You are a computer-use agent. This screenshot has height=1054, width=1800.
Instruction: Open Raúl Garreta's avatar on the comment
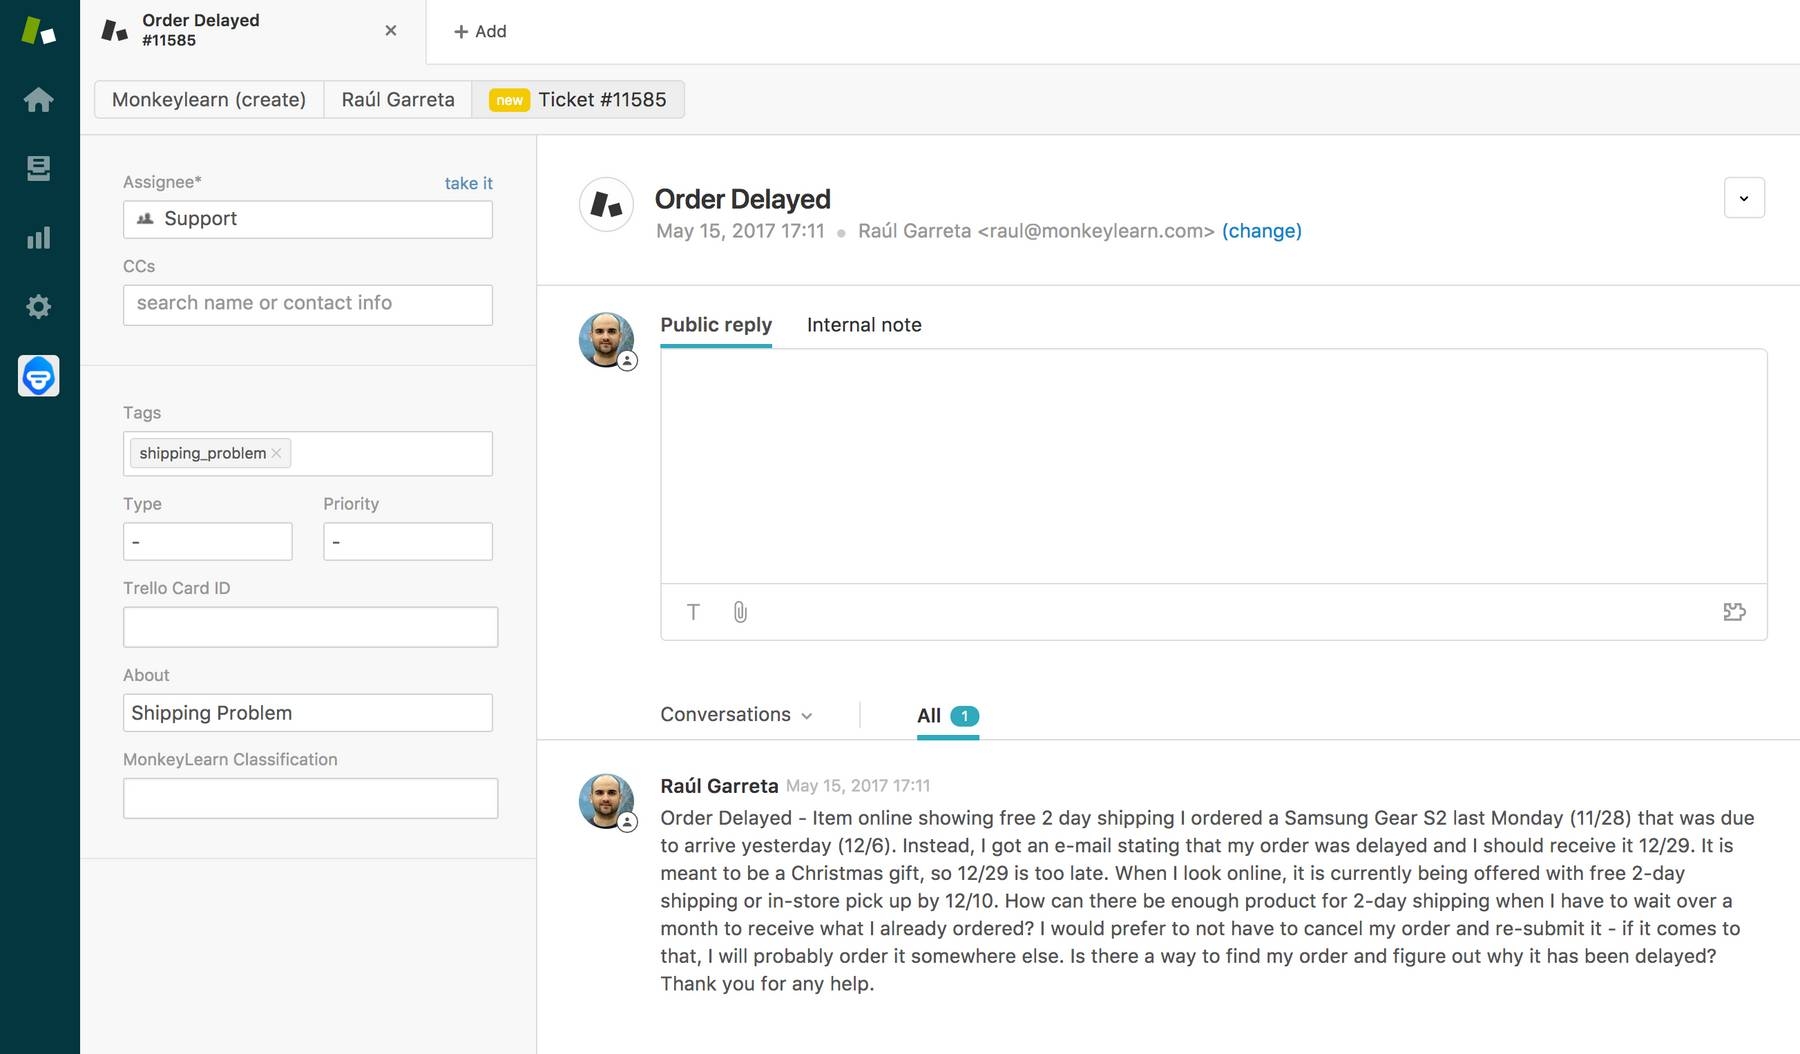(606, 802)
